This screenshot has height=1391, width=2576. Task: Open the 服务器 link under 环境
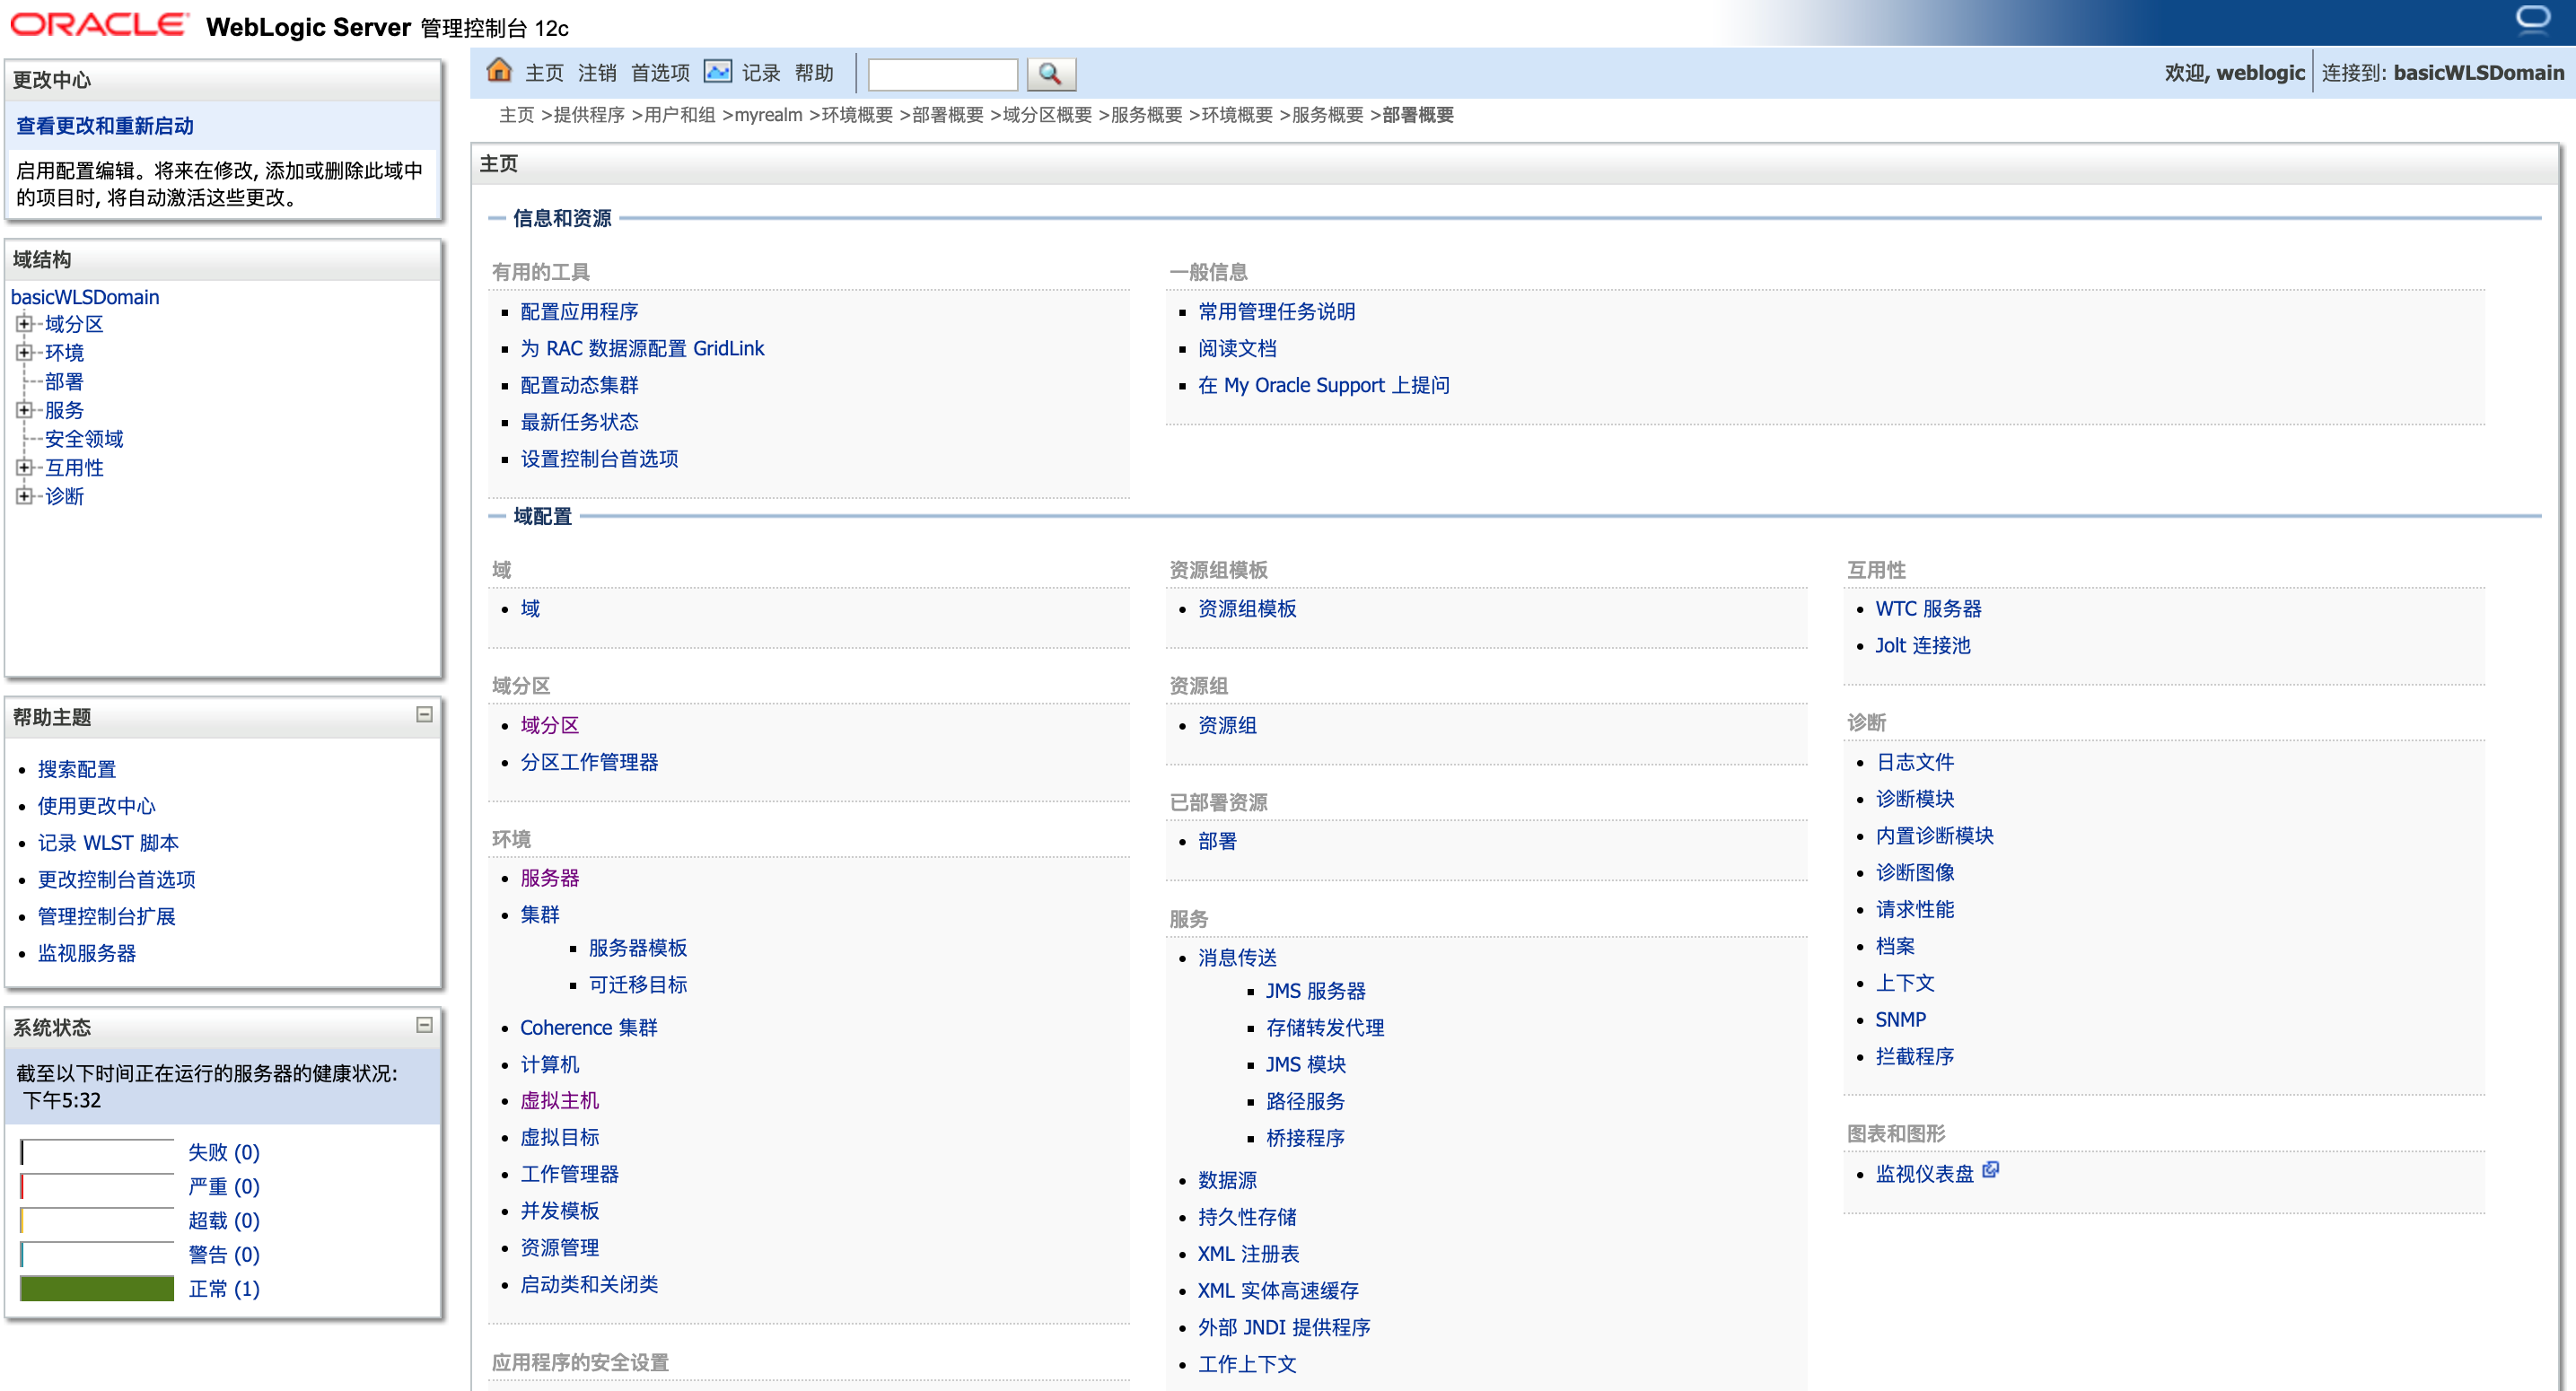point(550,878)
